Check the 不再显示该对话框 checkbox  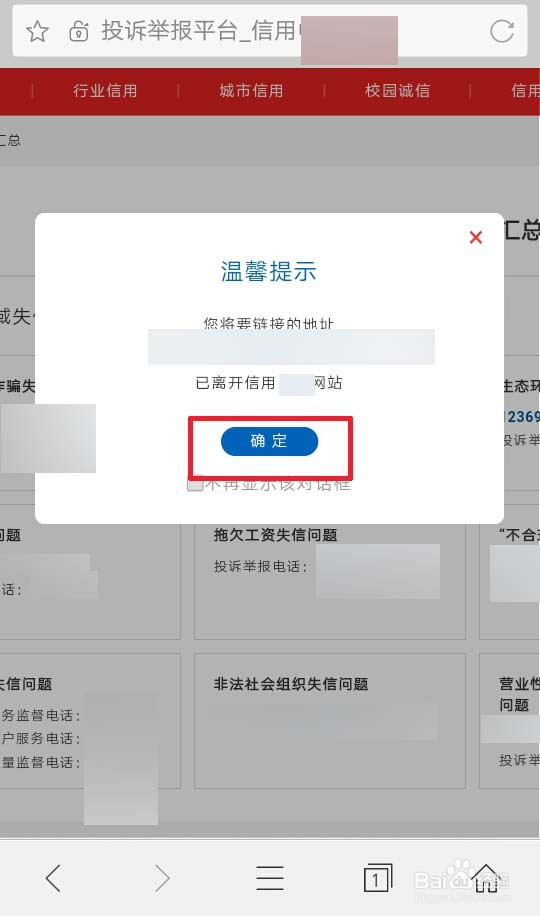(195, 484)
